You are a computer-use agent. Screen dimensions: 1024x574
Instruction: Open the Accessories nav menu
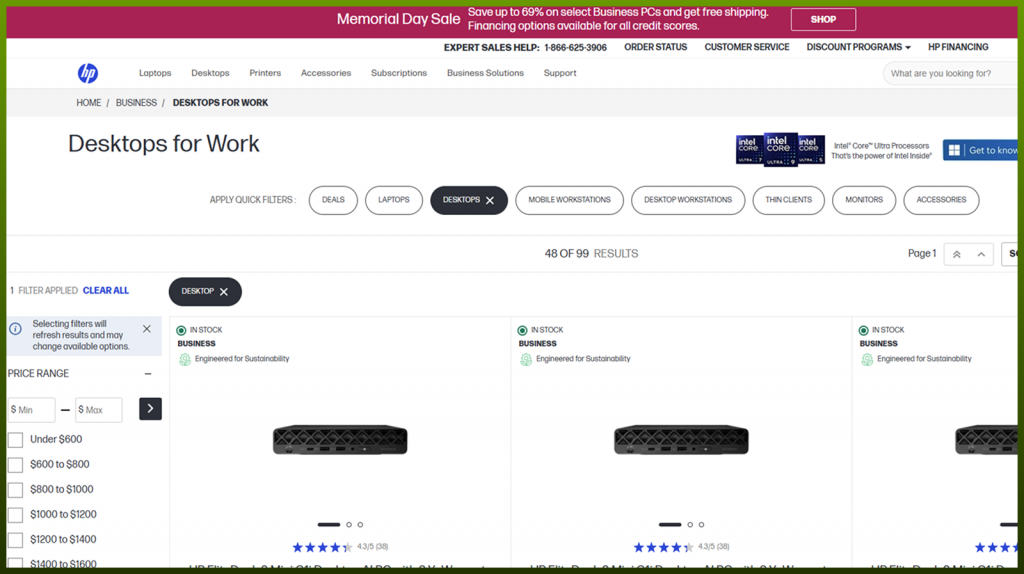click(326, 73)
